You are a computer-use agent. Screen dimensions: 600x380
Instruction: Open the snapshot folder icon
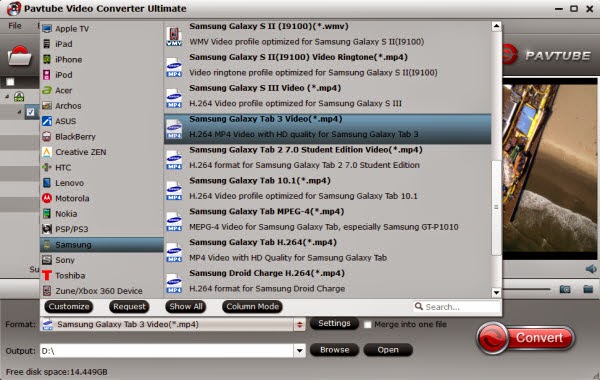588,289
